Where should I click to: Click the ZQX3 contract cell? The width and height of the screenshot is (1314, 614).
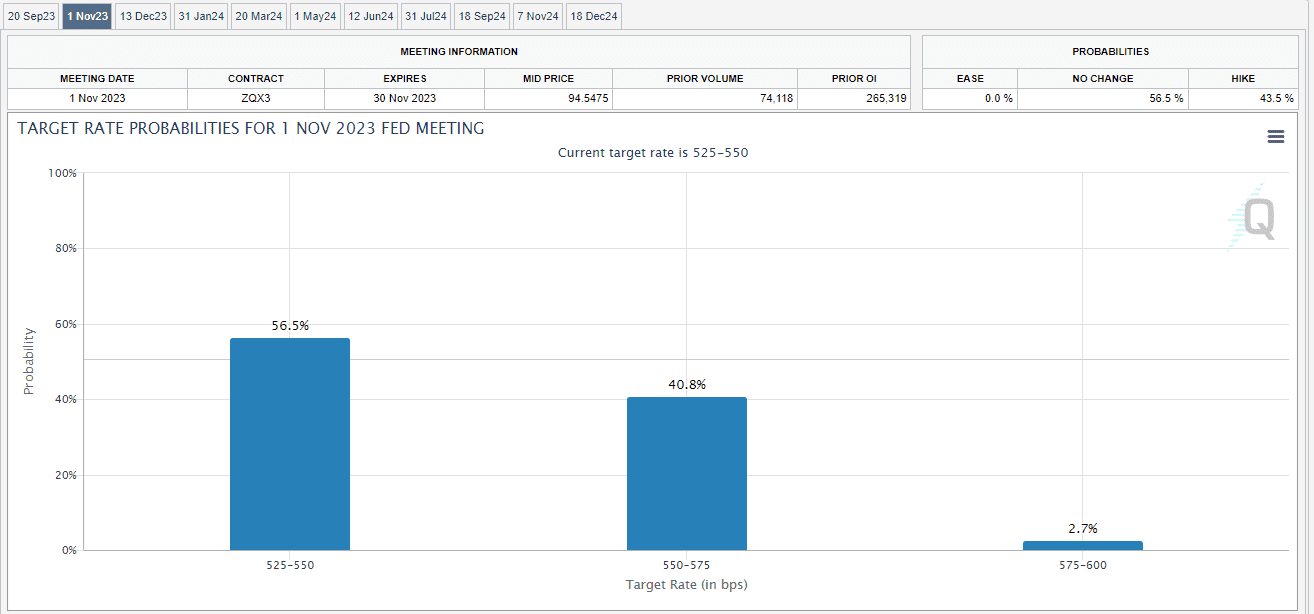click(256, 98)
